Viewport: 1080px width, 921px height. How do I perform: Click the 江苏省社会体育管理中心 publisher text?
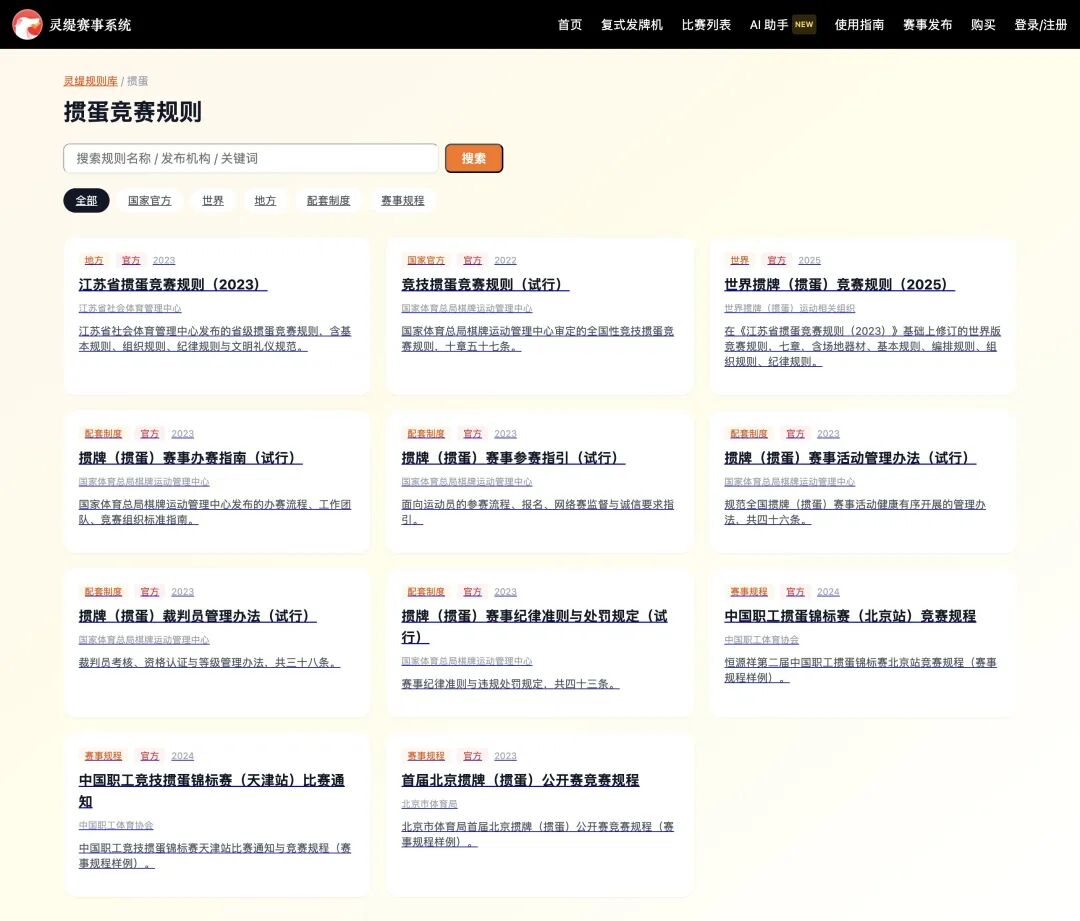coord(130,308)
